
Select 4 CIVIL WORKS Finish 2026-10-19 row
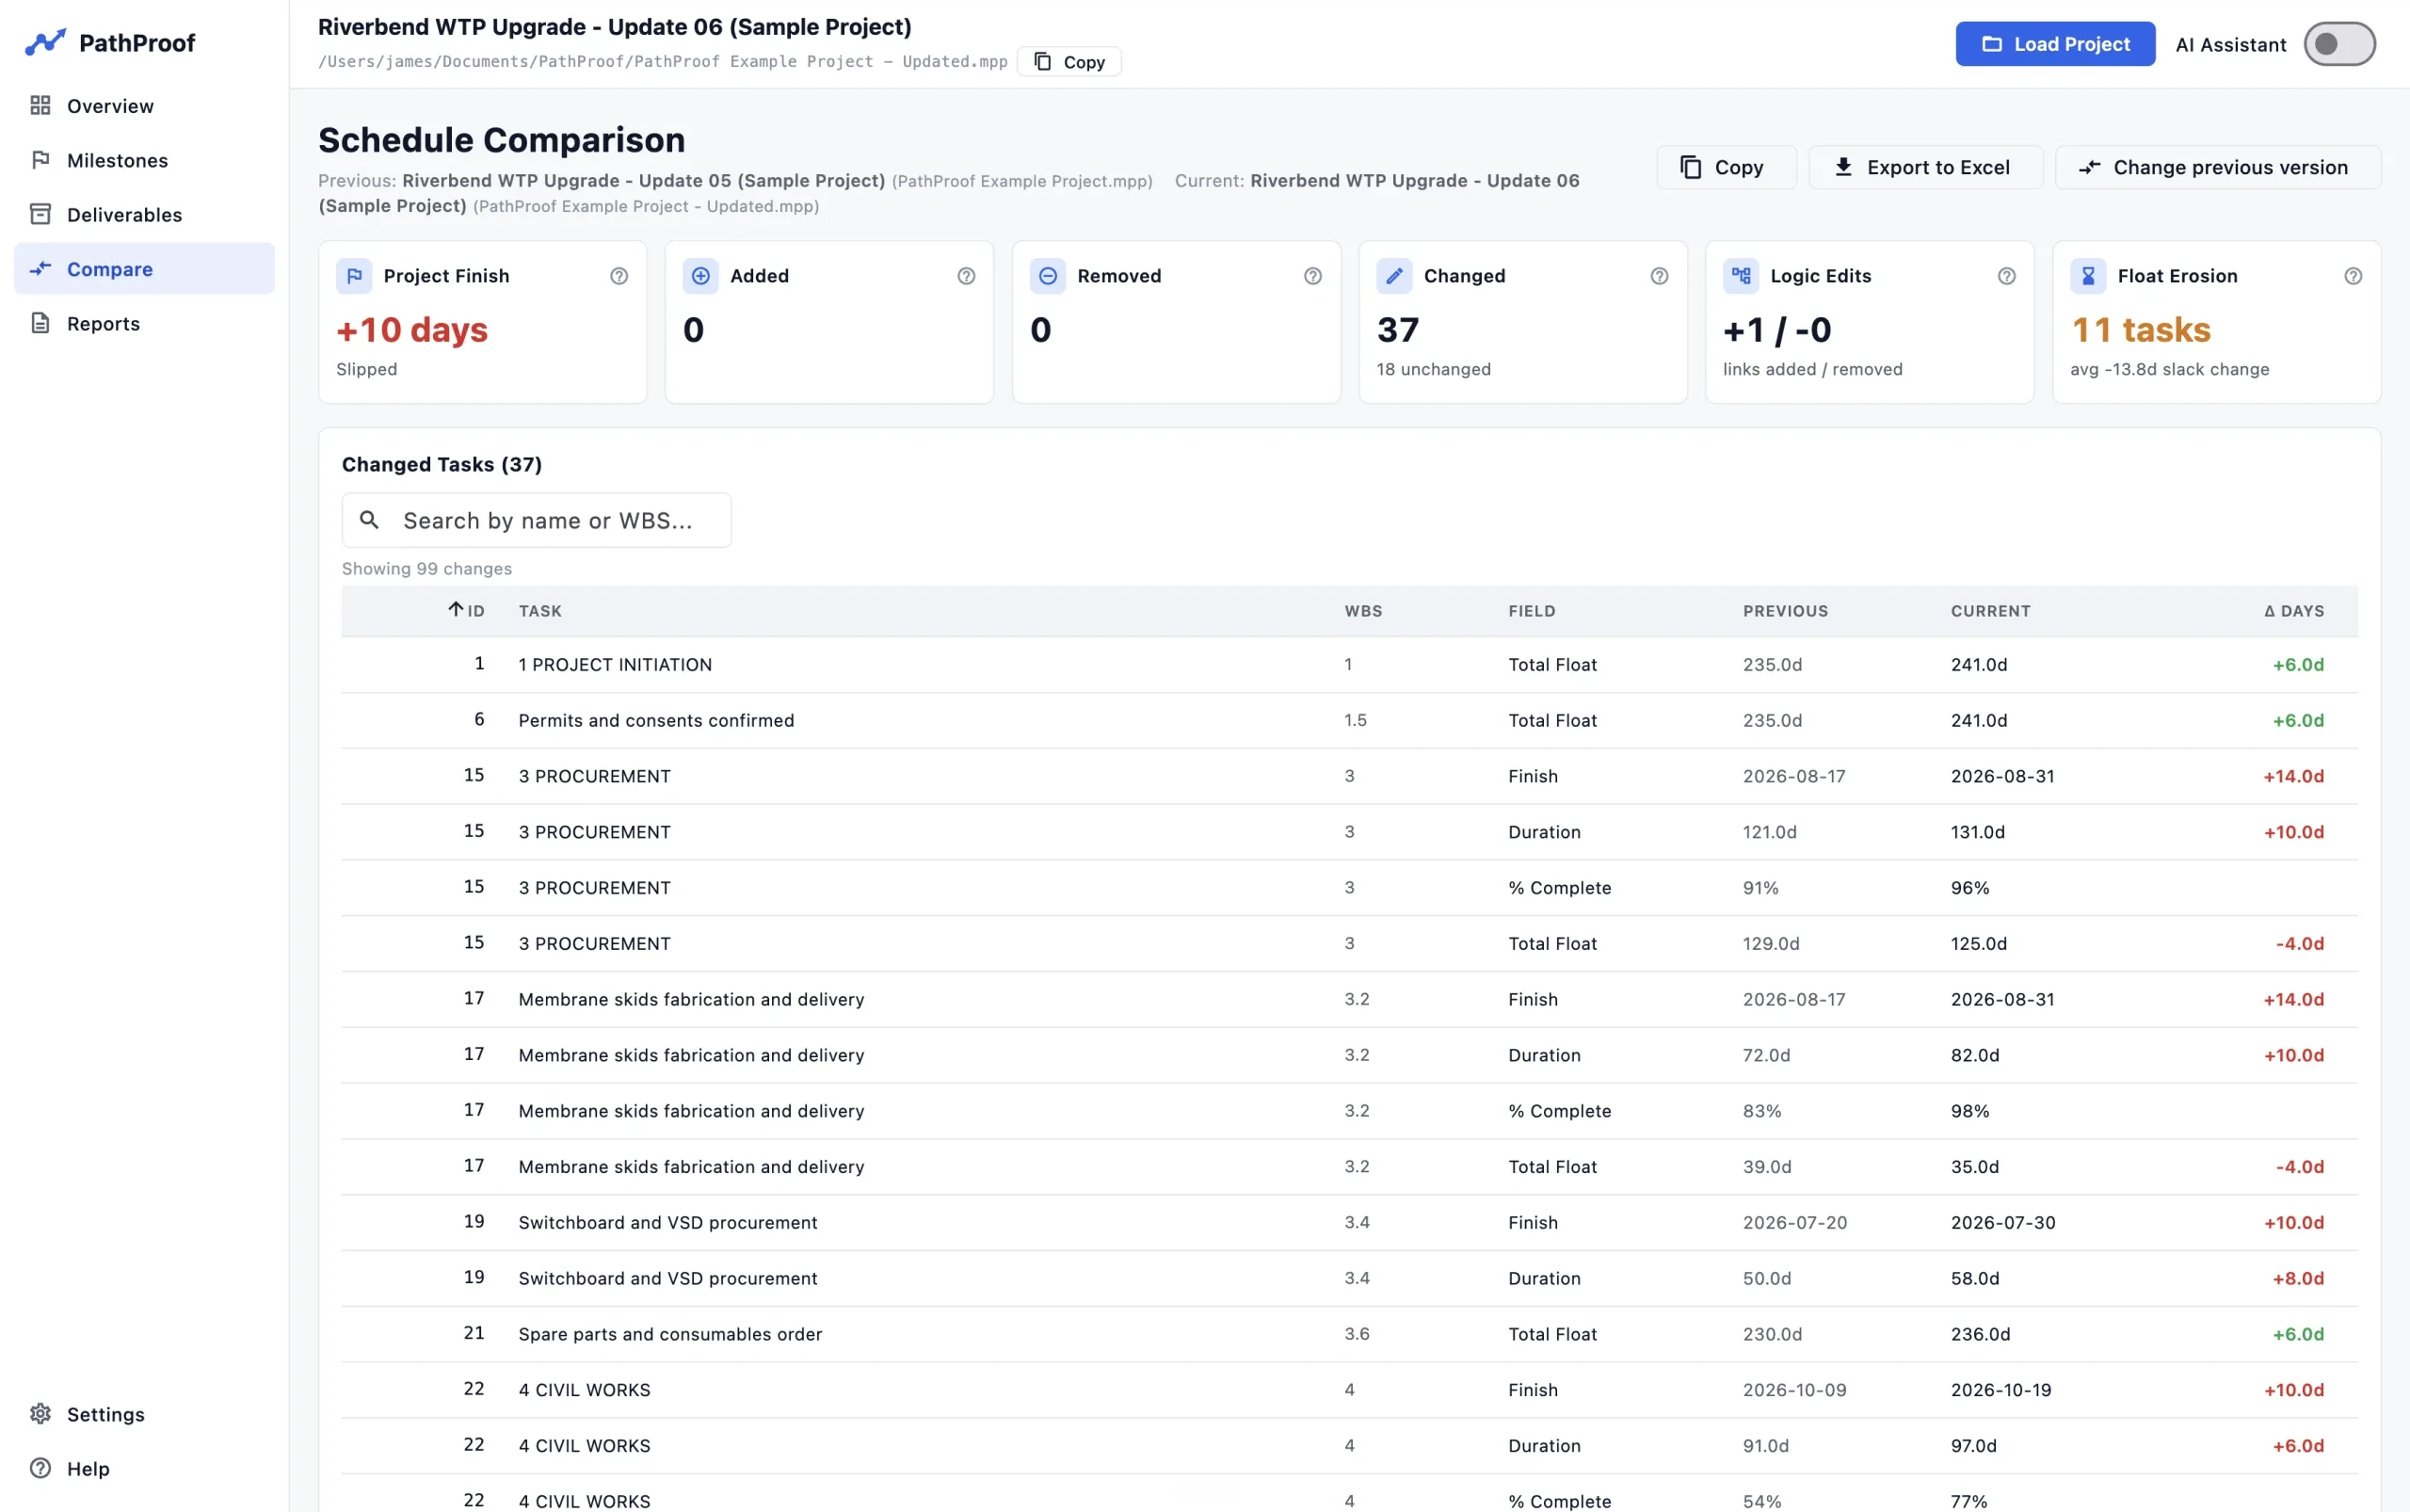click(1349, 1390)
